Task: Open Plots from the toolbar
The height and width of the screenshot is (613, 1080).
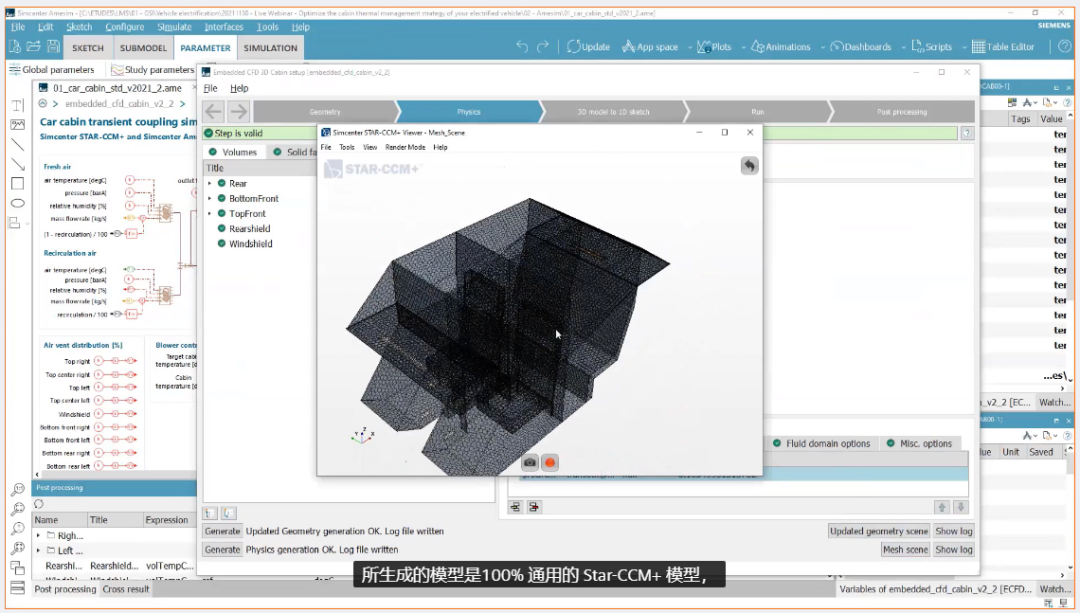Action: click(714, 47)
